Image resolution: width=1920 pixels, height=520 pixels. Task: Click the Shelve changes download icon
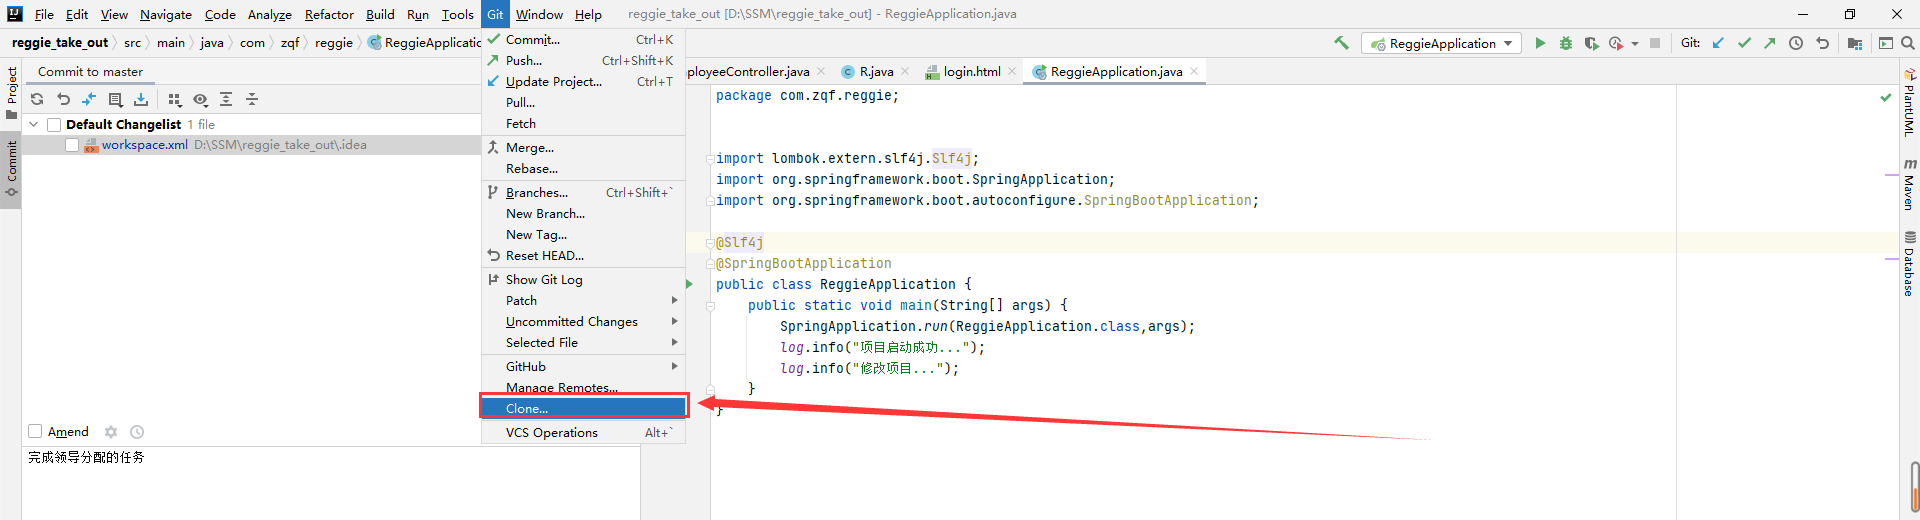pos(141,99)
